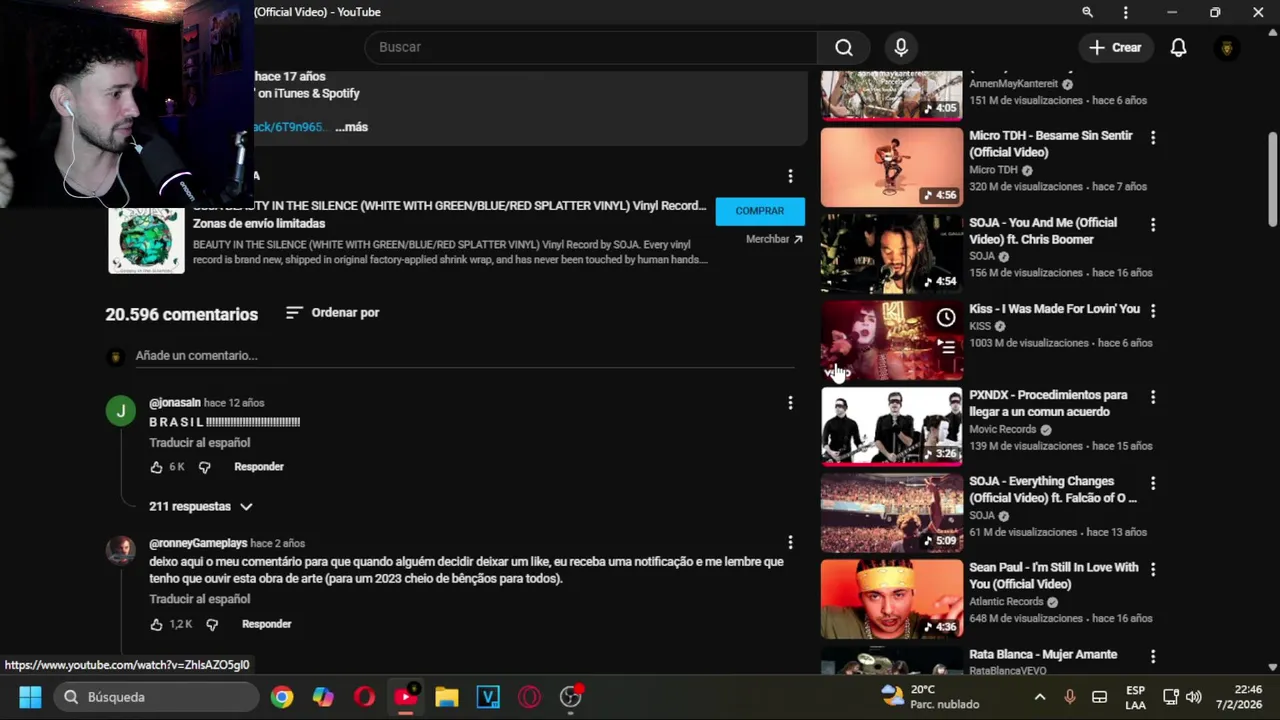Open the account avatar menu

pos(1227,47)
